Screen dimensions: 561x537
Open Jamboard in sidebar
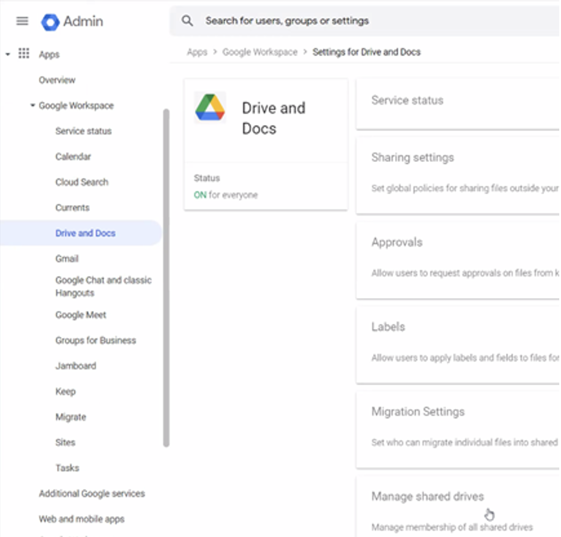tap(75, 366)
